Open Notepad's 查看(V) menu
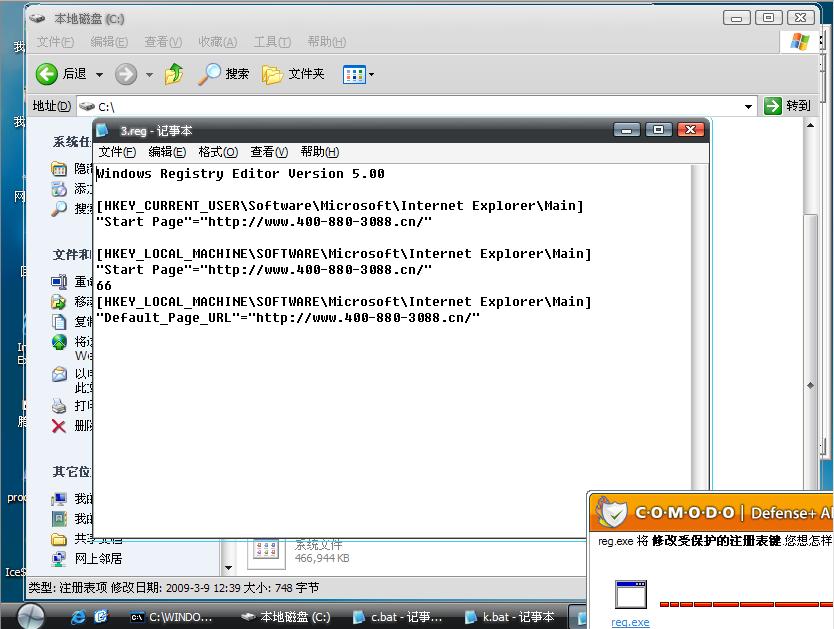 point(269,152)
